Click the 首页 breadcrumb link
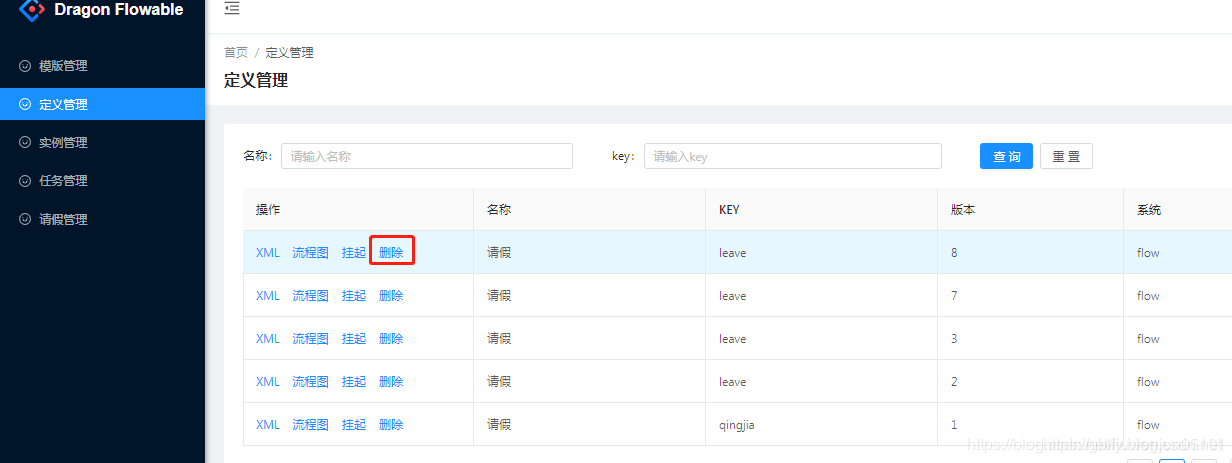Screen dimensions: 1232x463 [x=236, y=52]
